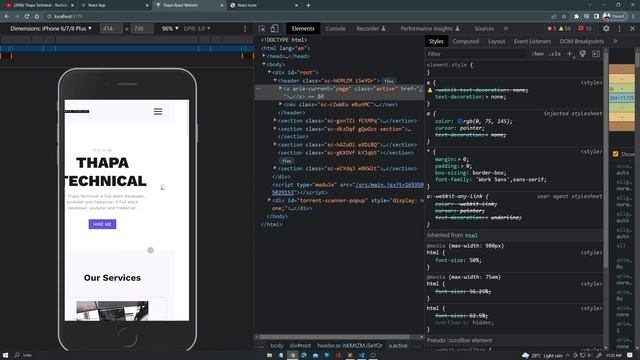Open taskbar search
Viewport: 640px width, 360px height.
(x=17, y=355)
